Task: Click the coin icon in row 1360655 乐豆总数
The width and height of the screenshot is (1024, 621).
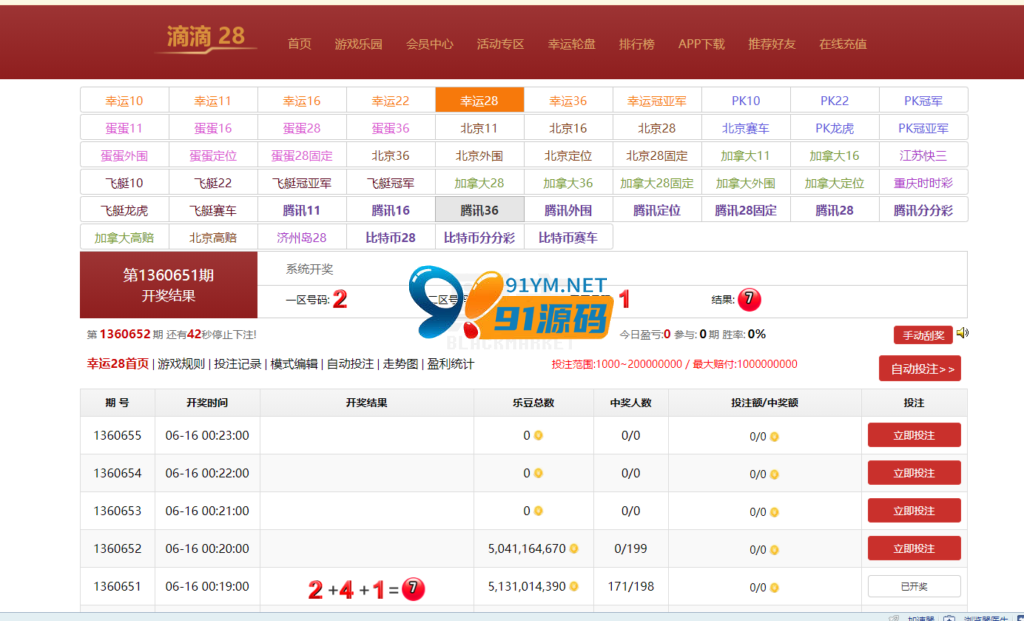Action: pyautogui.click(x=538, y=436)
